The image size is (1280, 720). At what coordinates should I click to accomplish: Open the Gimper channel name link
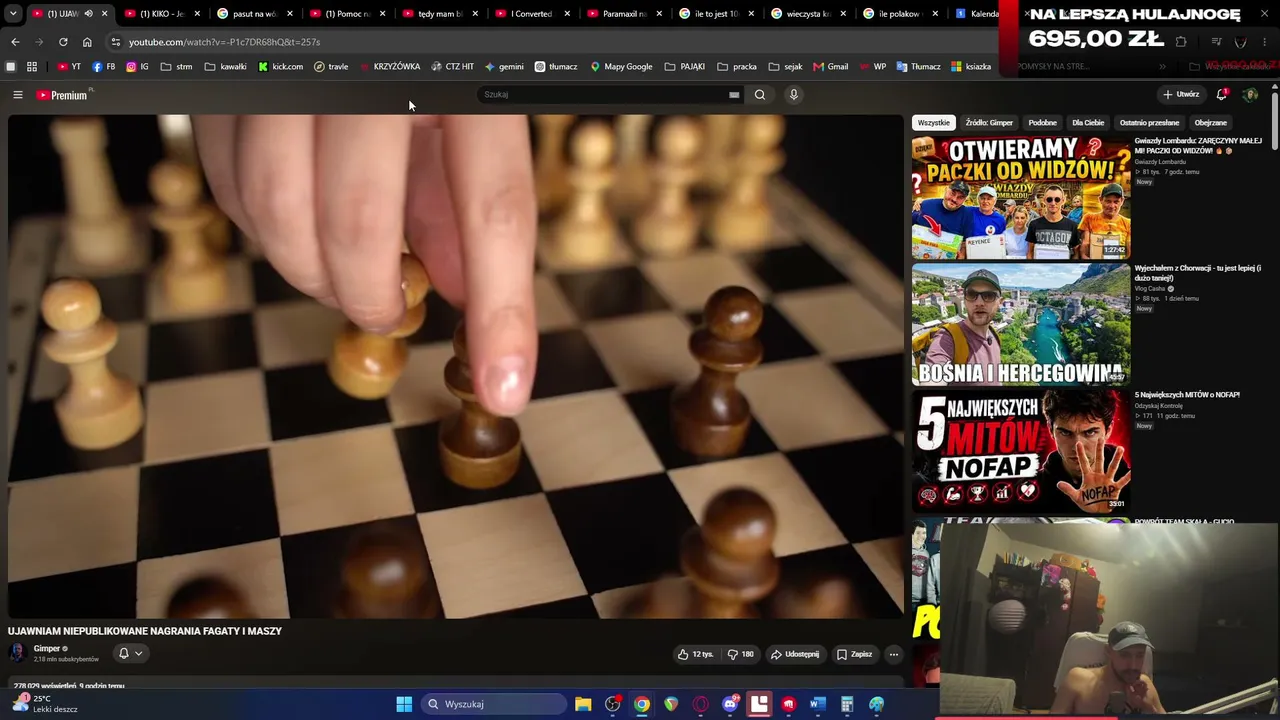tap(47, 648)
